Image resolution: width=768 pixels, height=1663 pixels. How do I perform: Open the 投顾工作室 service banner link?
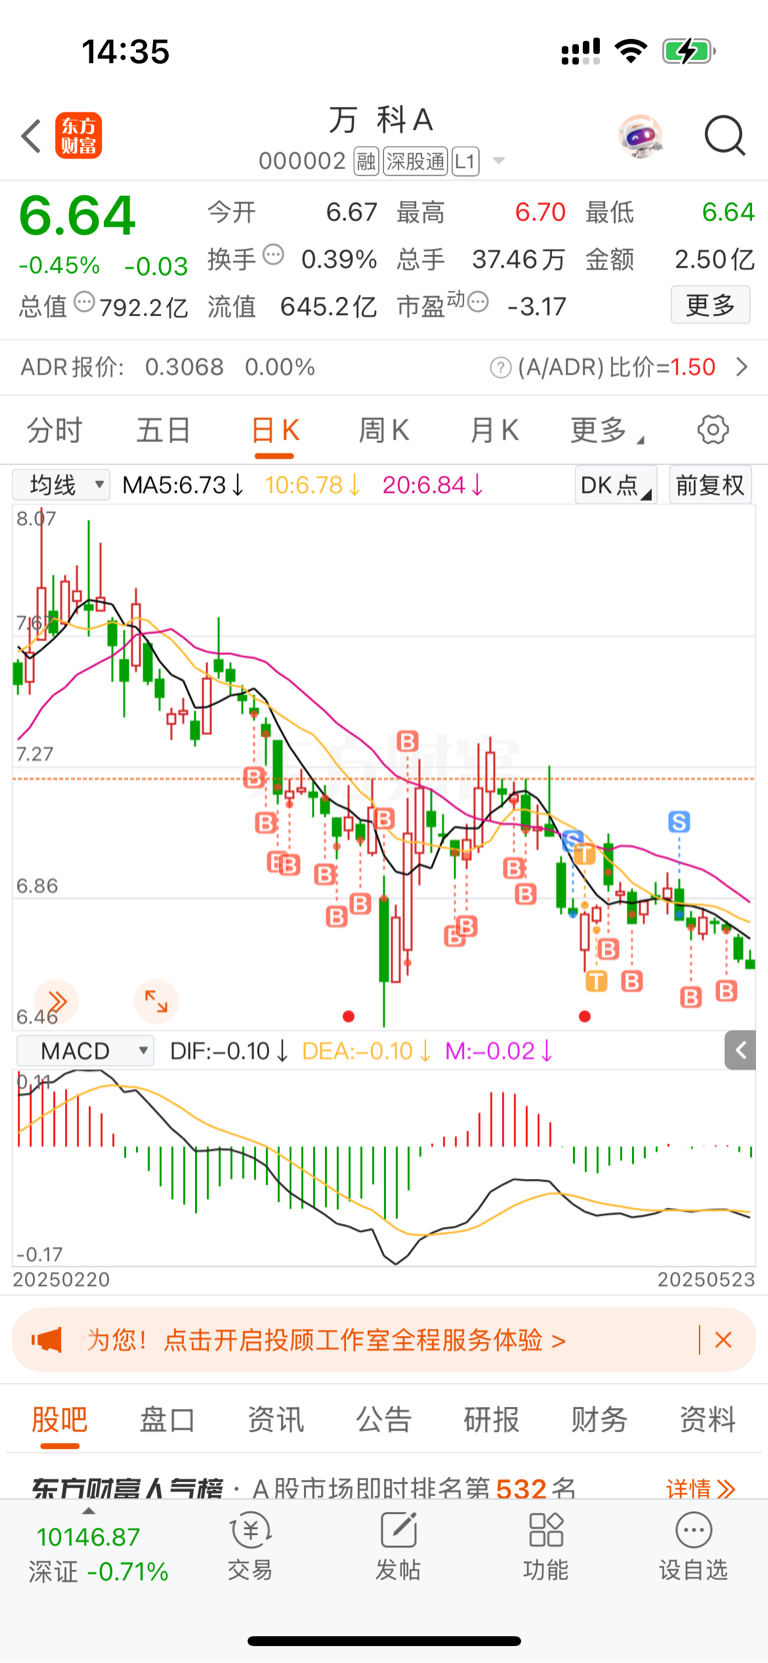pos(328,1340)
